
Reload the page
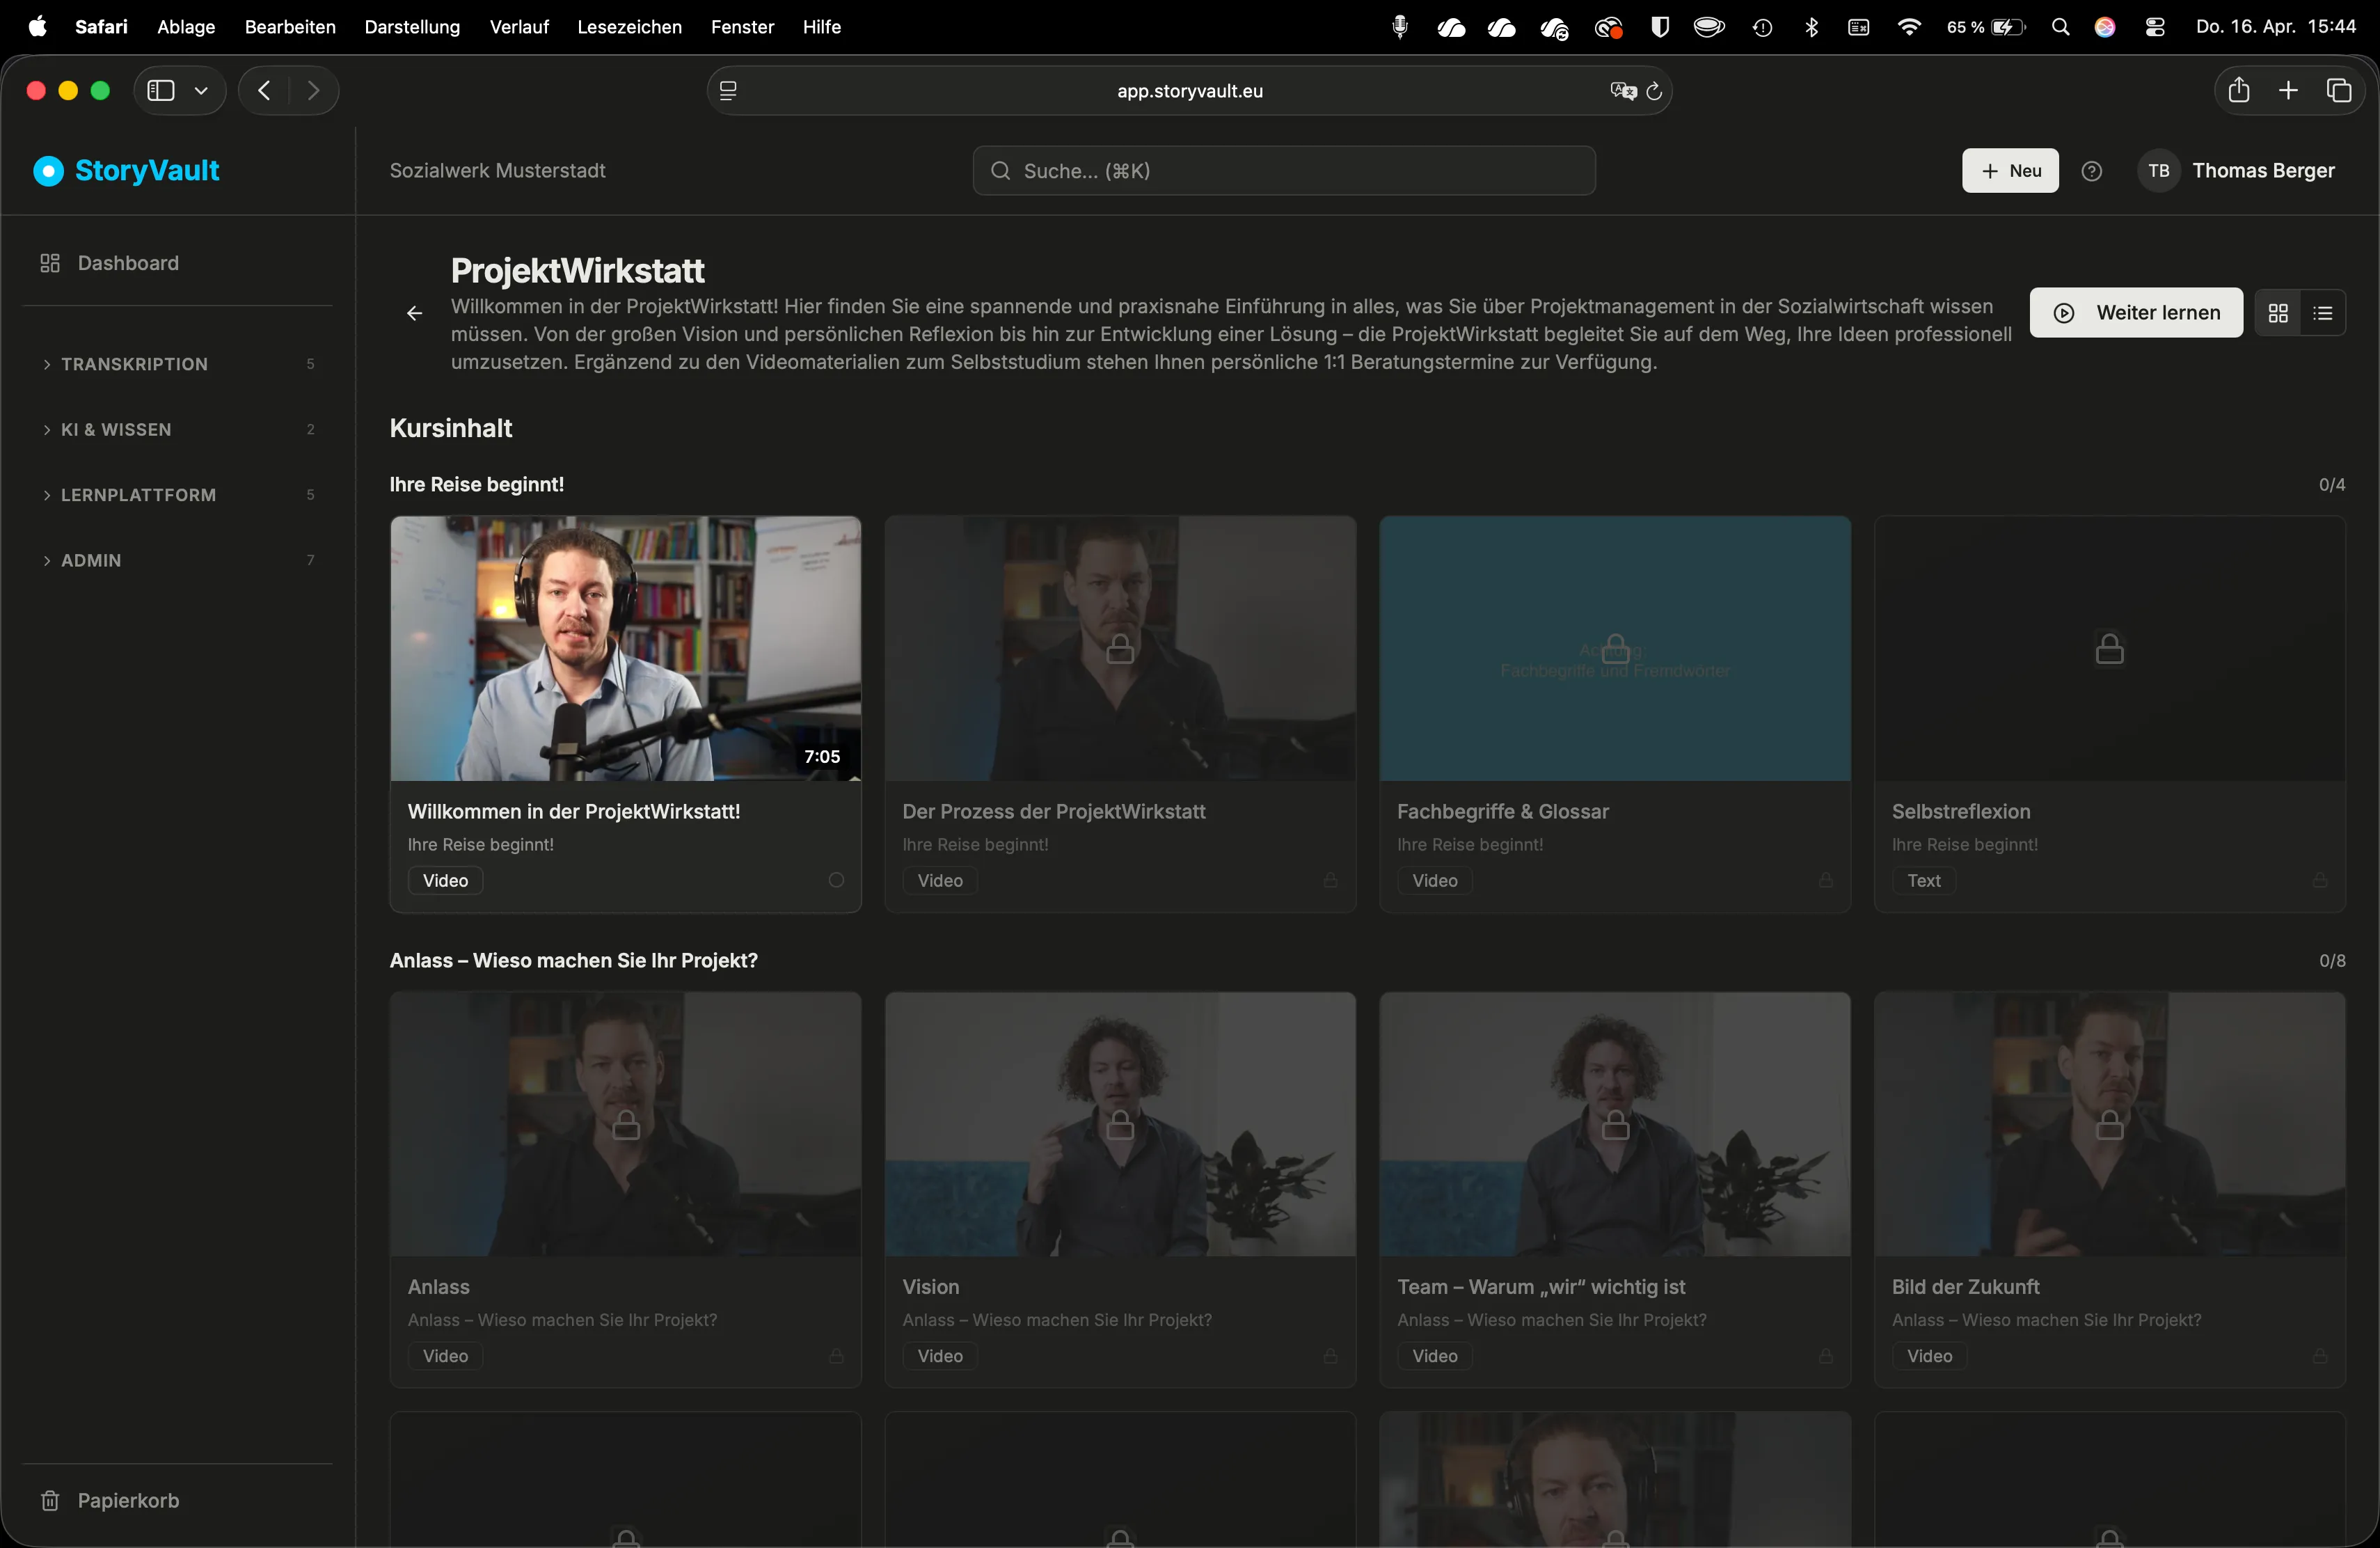pyautogui.click(x=1654, y=91)
